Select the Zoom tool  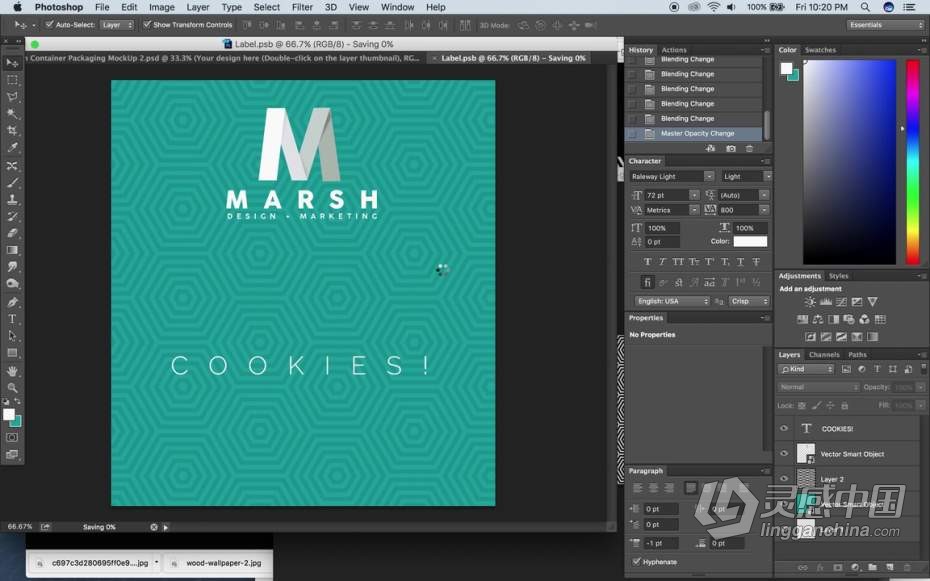click(12, 388)
